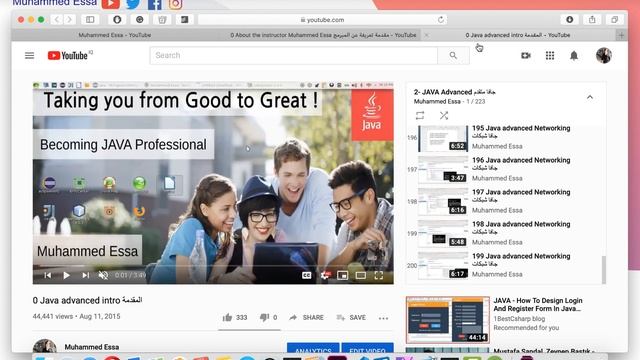The height and width of the screenshot is (360, 640).
Task: Reload the page in address bar
Action: (441, 20)
